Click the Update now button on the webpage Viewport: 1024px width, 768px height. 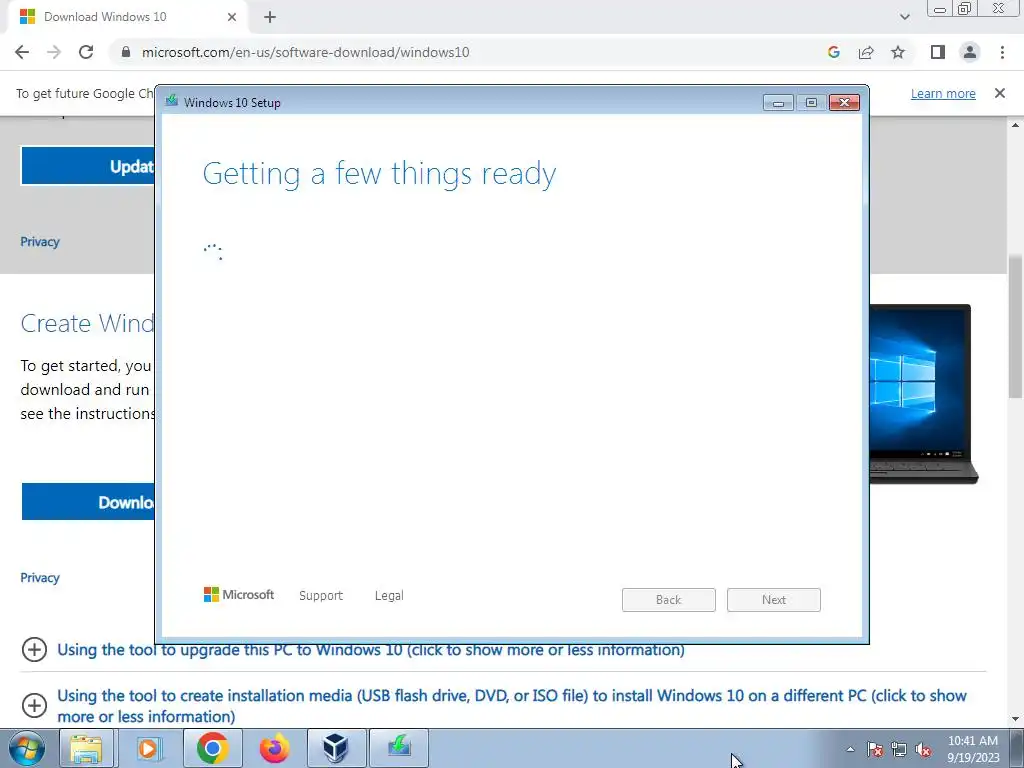(x=88, y=166)
